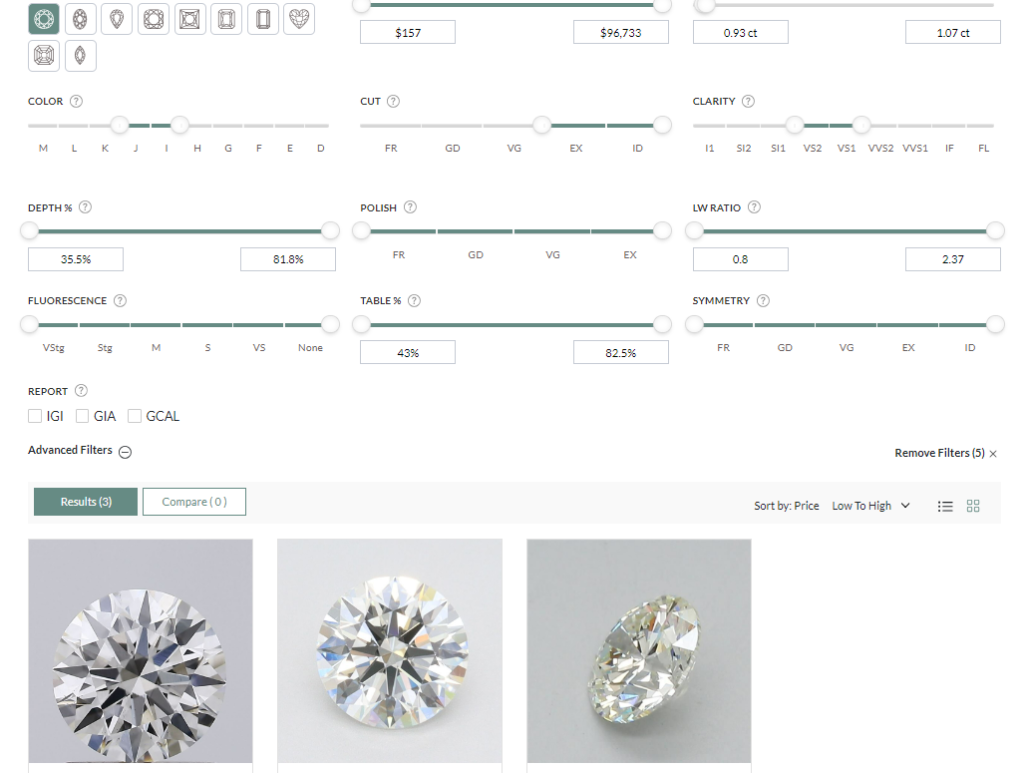Check the GIA certification filter
This screenshot has height=773, width=1024.
(83, 415)
